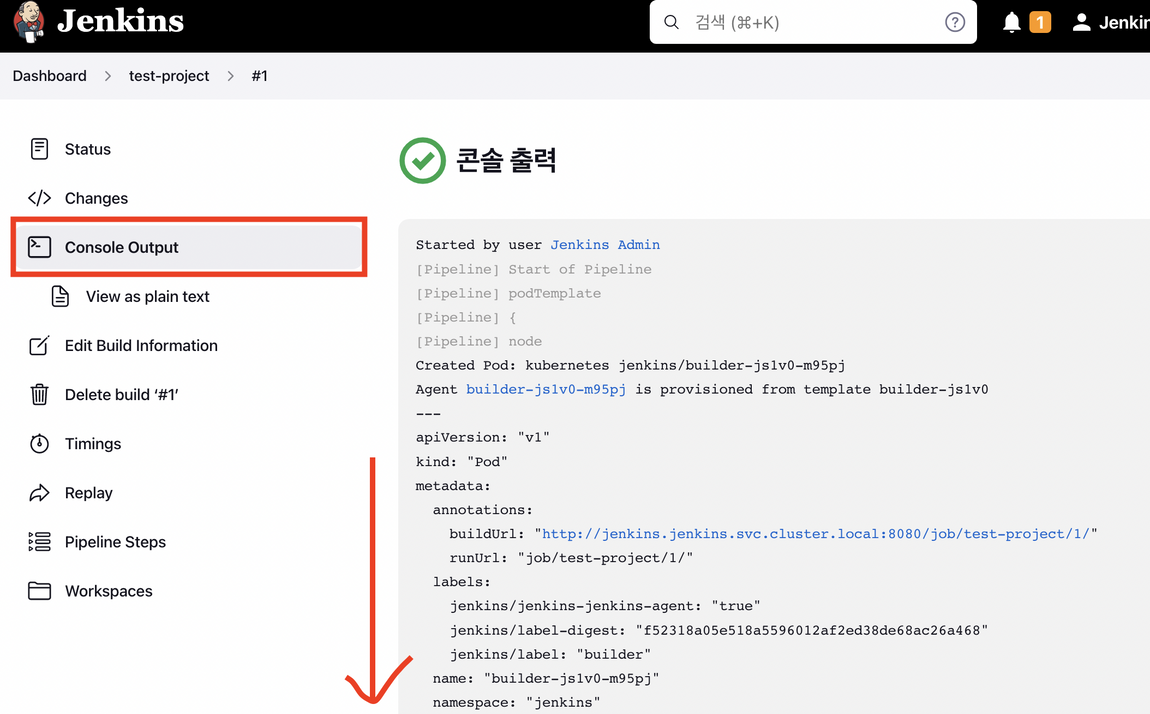Click the name "builder-js1v0-m95pj" line
The width and height of the screenshot is (1150, 714).
(546, 679)
